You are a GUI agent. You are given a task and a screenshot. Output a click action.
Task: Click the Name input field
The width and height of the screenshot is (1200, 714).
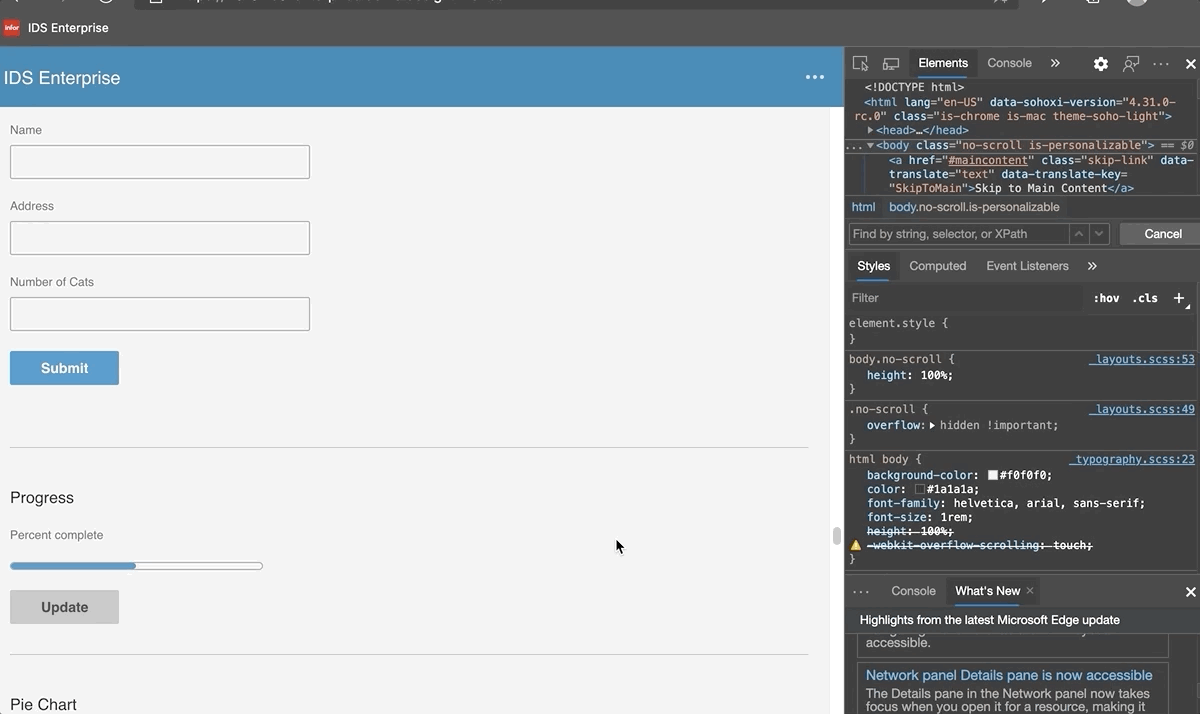[160, 162]
